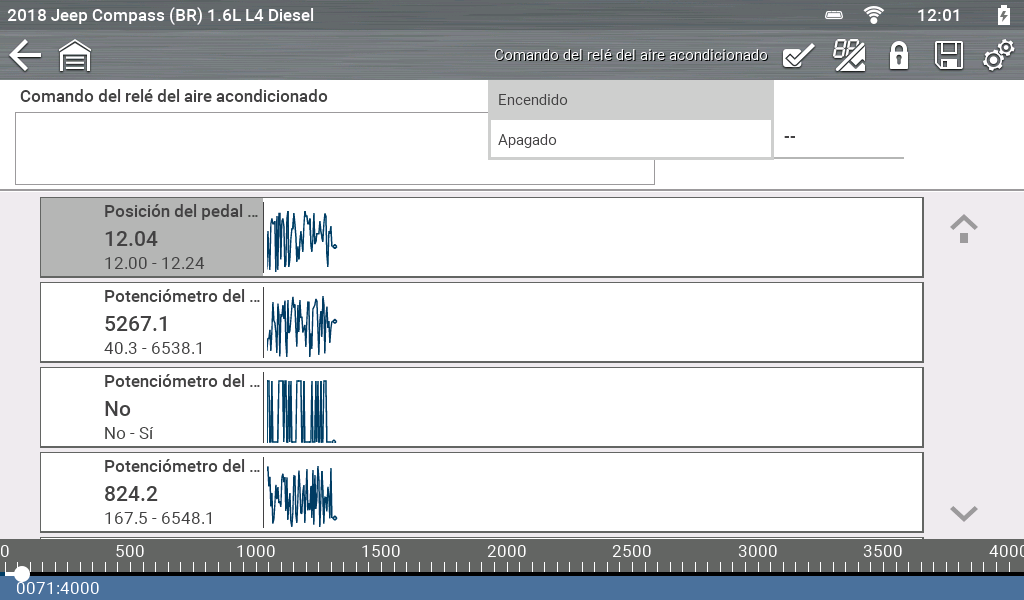Click the frame position slider handle
Screen dimensions: 1024x600
(x=21, y=574)
